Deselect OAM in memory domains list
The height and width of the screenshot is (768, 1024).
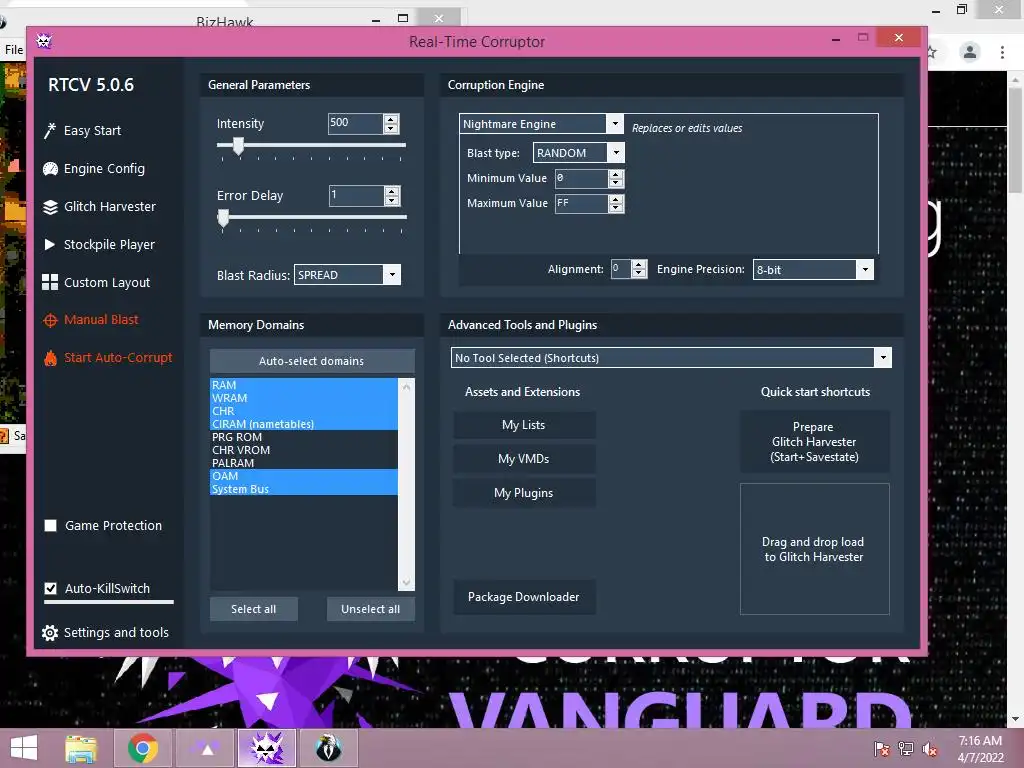pos(304,476)
